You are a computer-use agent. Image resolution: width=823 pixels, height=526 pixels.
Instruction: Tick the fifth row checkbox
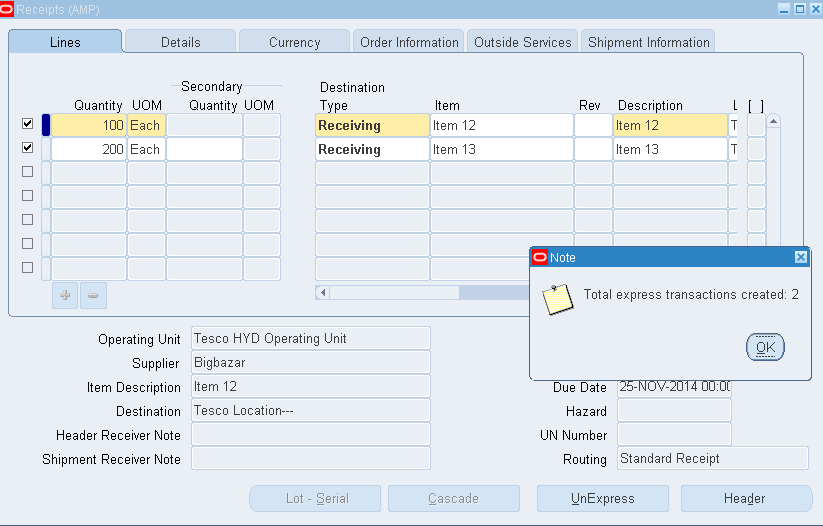pyautogui.click(x=28, y=219)
